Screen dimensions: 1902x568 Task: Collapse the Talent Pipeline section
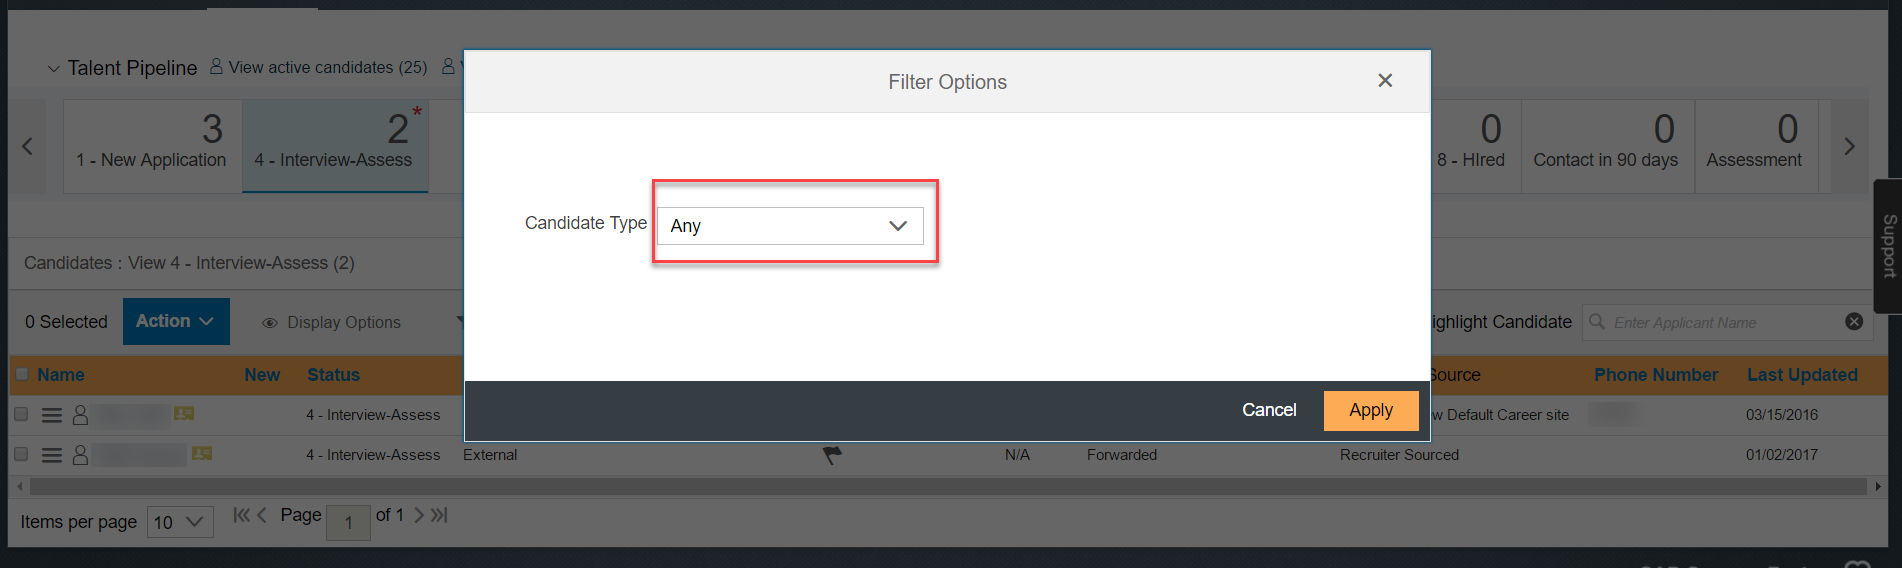pos(54,69)
